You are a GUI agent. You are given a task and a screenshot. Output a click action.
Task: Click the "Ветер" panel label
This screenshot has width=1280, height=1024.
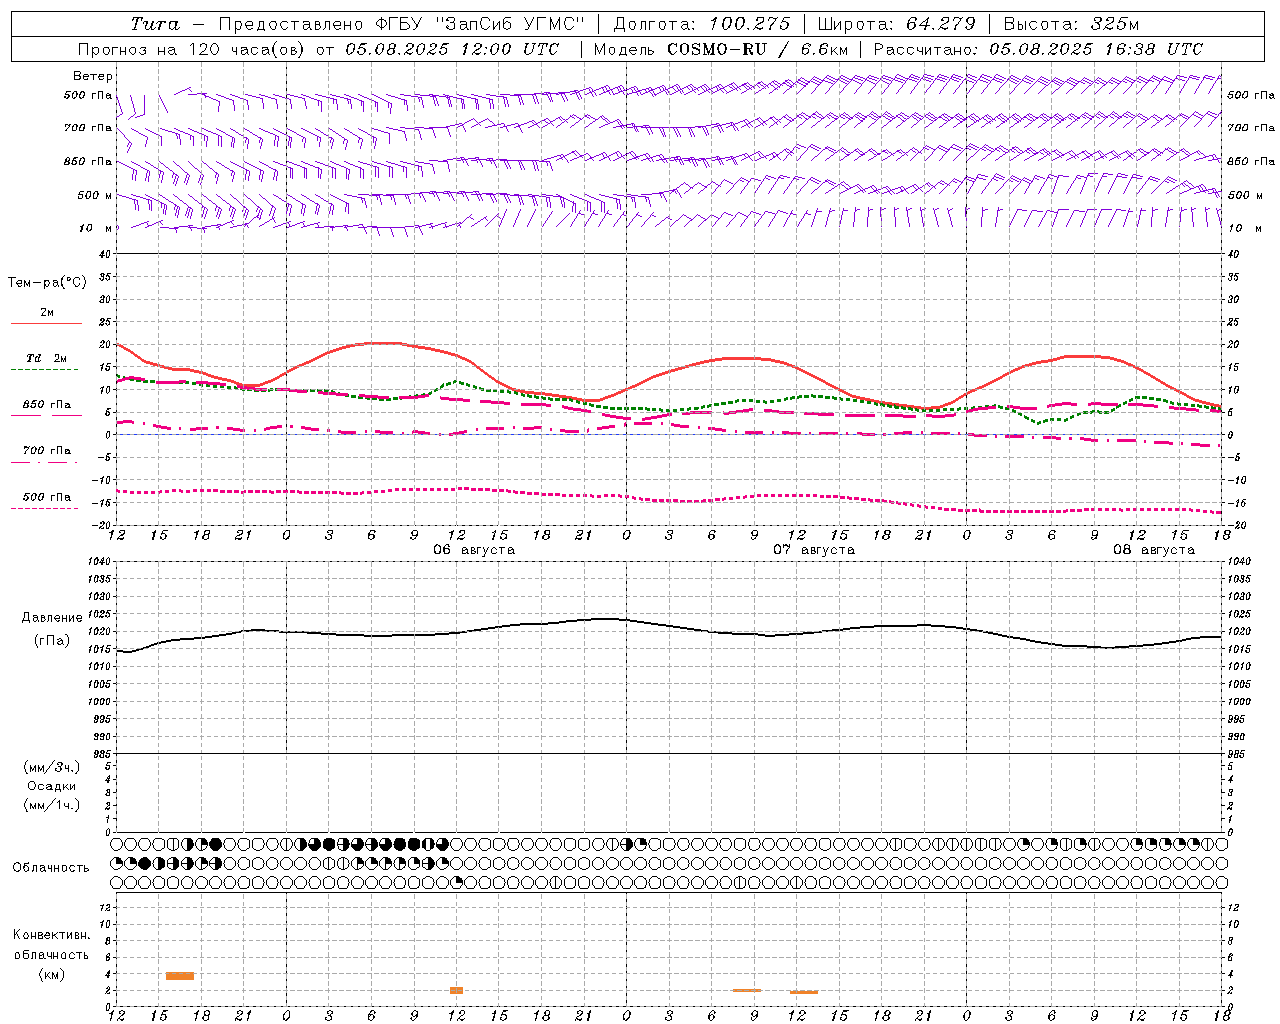coord(93,76)
